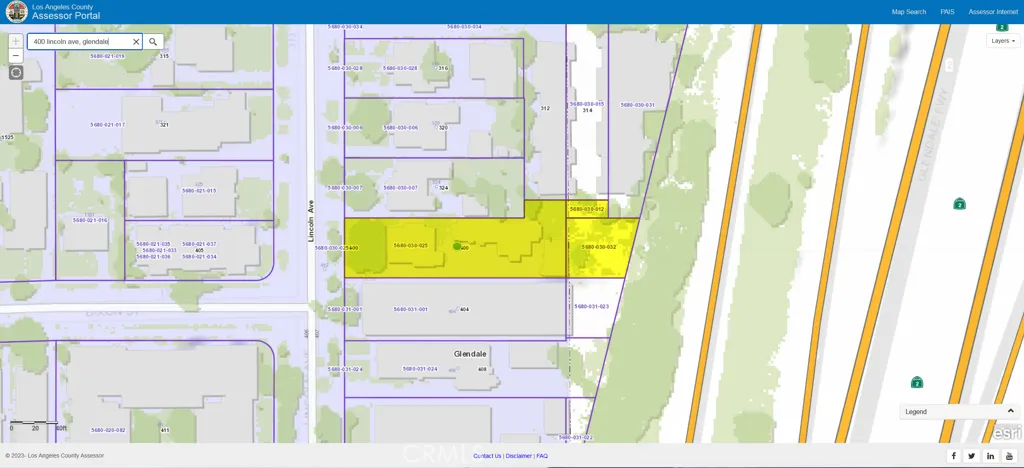Click house number 316
The image size is (1024, 468).
click(x=443, y=68)
